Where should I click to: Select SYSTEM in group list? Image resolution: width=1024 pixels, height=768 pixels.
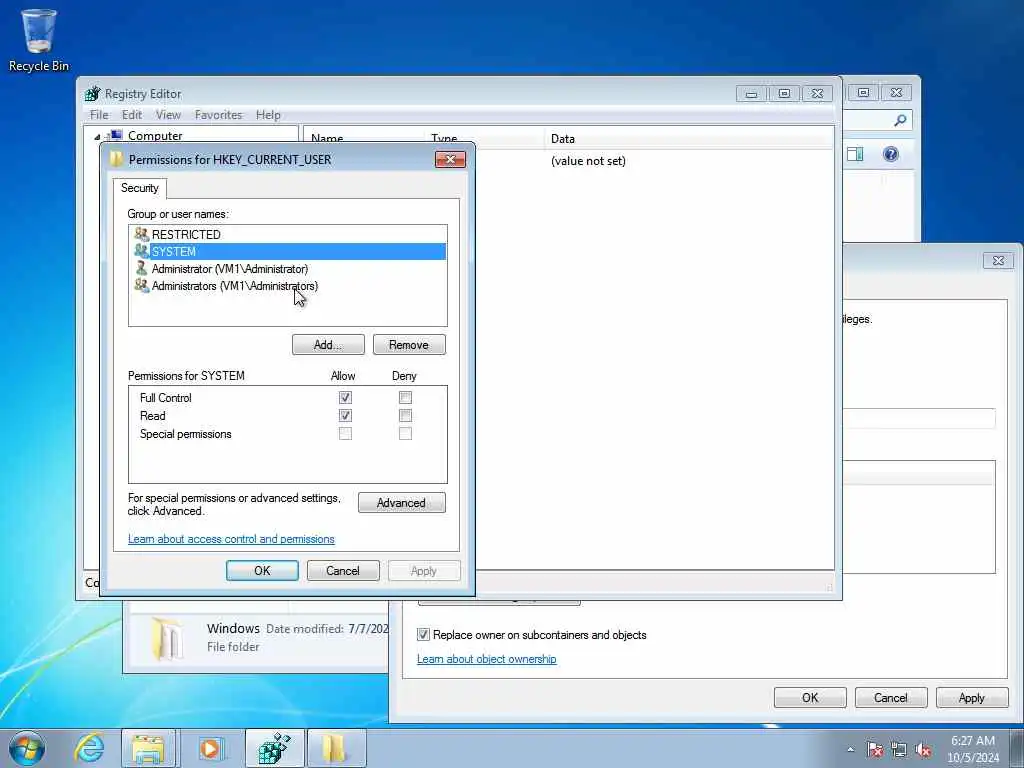click(287, 251)
